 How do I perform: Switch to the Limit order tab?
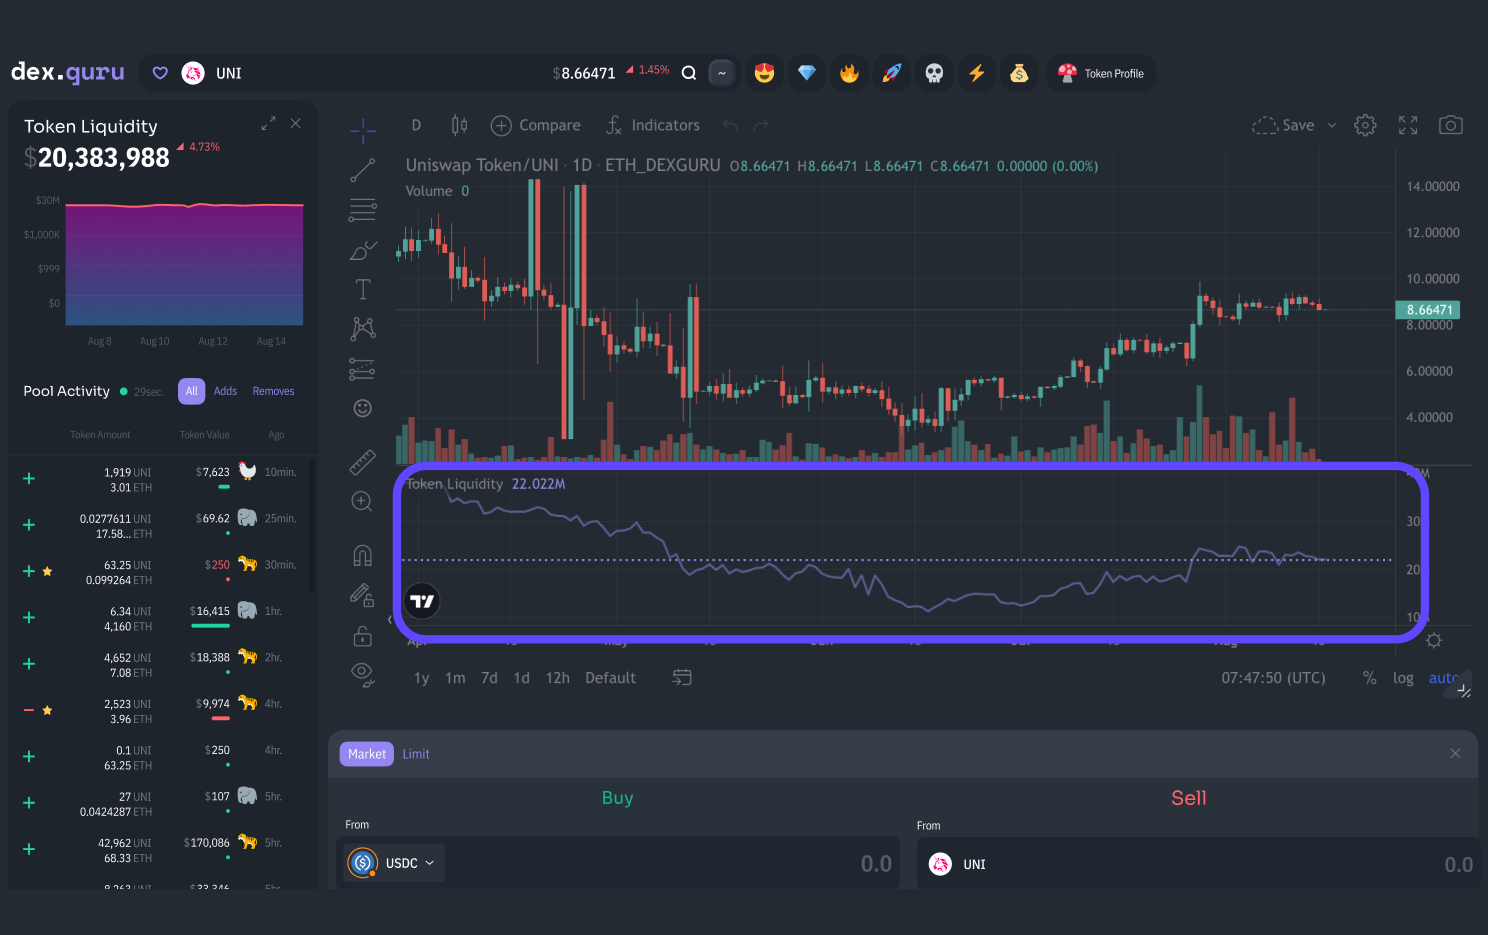point(416,754)
